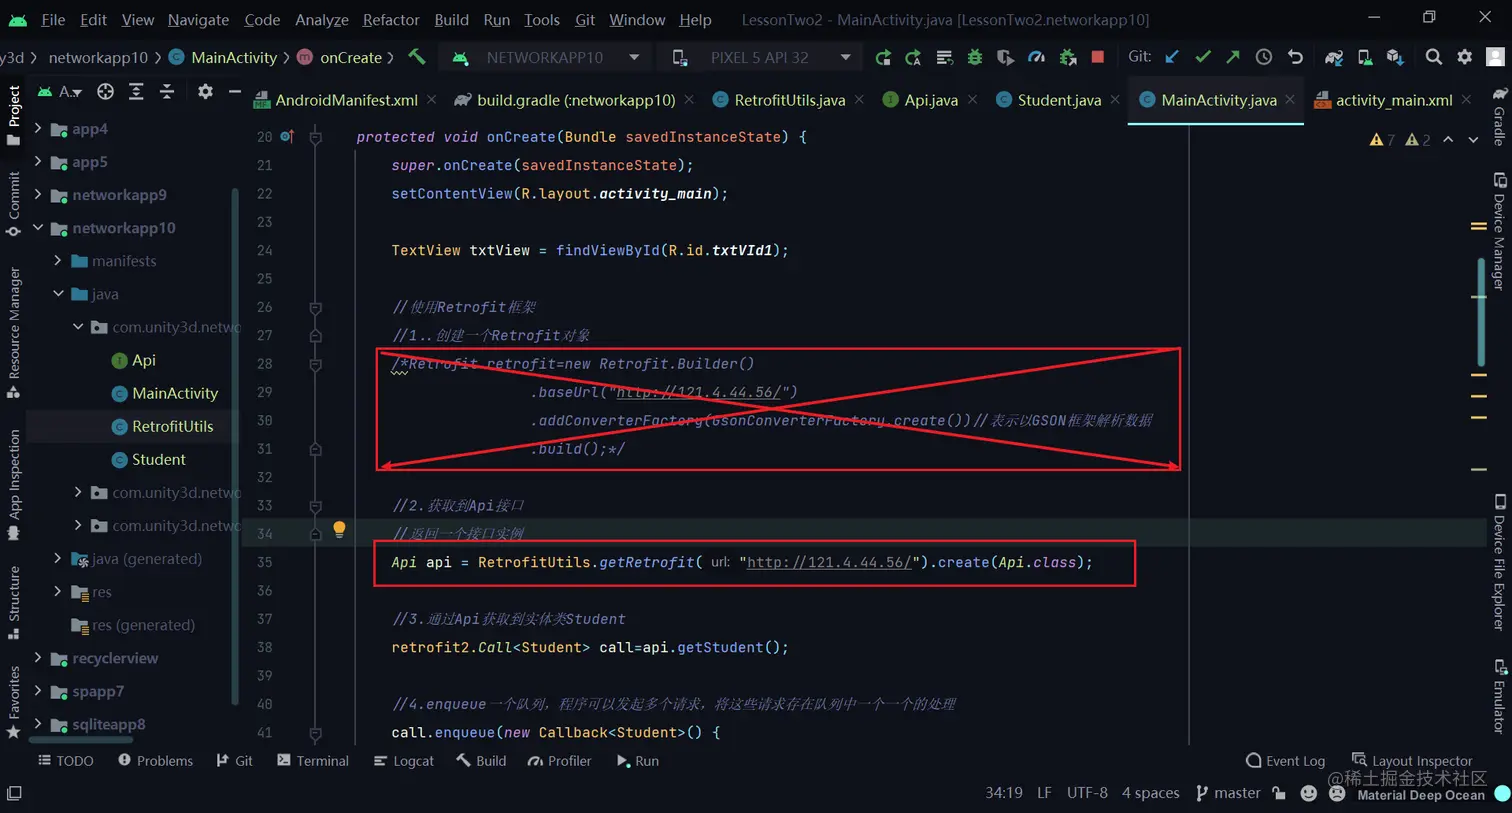This screenshot has height=813, width=1512.
Task: Open the Android view selector dropdown
Action: [x=59, y=92]
